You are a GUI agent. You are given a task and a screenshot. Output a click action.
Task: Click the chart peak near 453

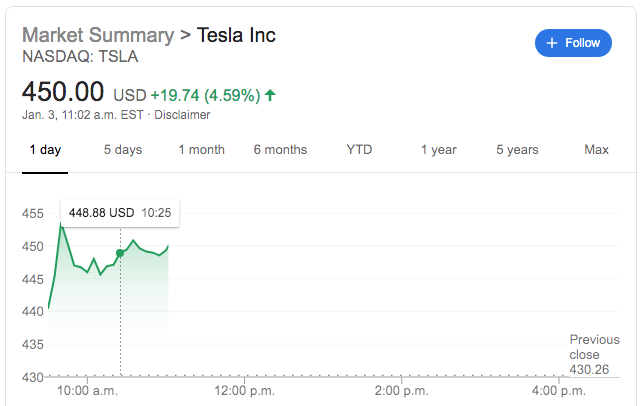61,226
